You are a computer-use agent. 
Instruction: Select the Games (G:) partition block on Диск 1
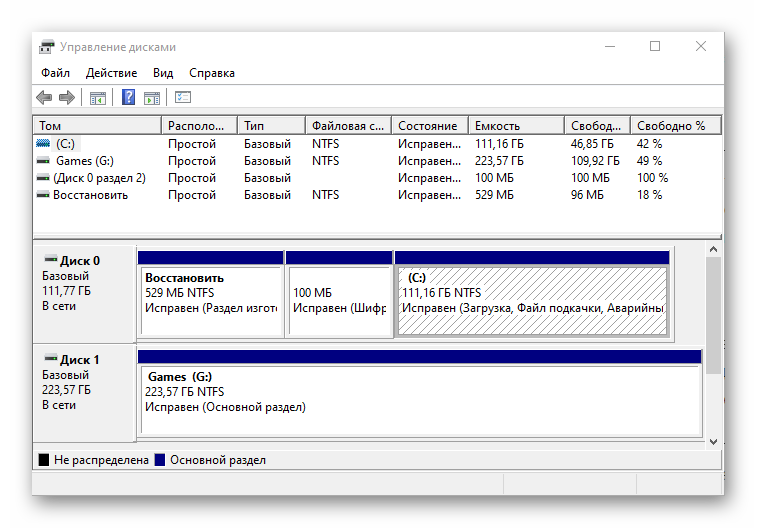click(420, 393)
